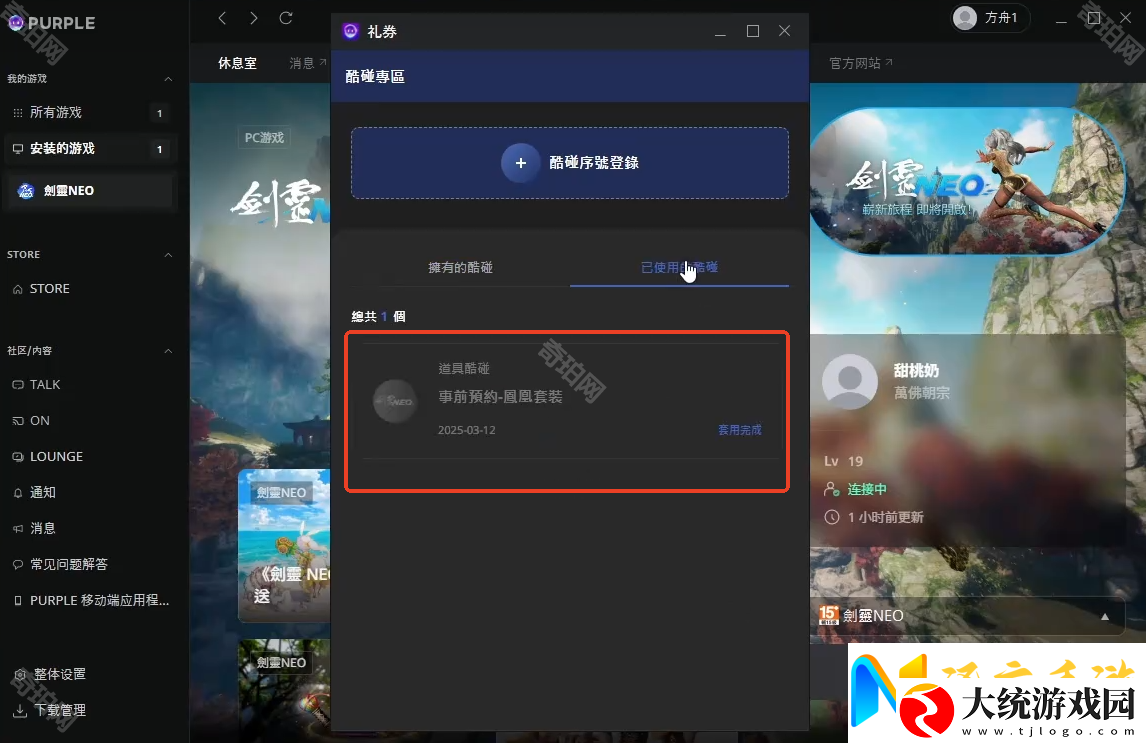Close the 礼券 window

pos(784,31)
